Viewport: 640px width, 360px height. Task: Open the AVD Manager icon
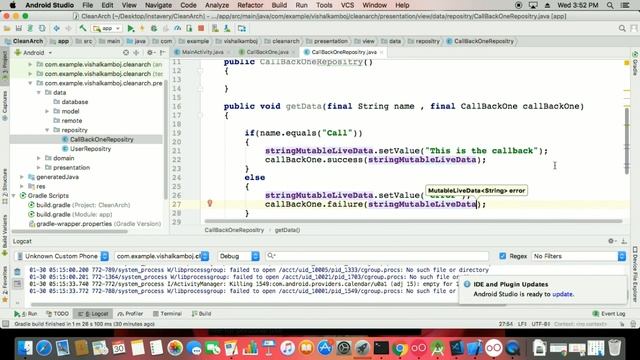pyautogui.click(x=215, y=29)
